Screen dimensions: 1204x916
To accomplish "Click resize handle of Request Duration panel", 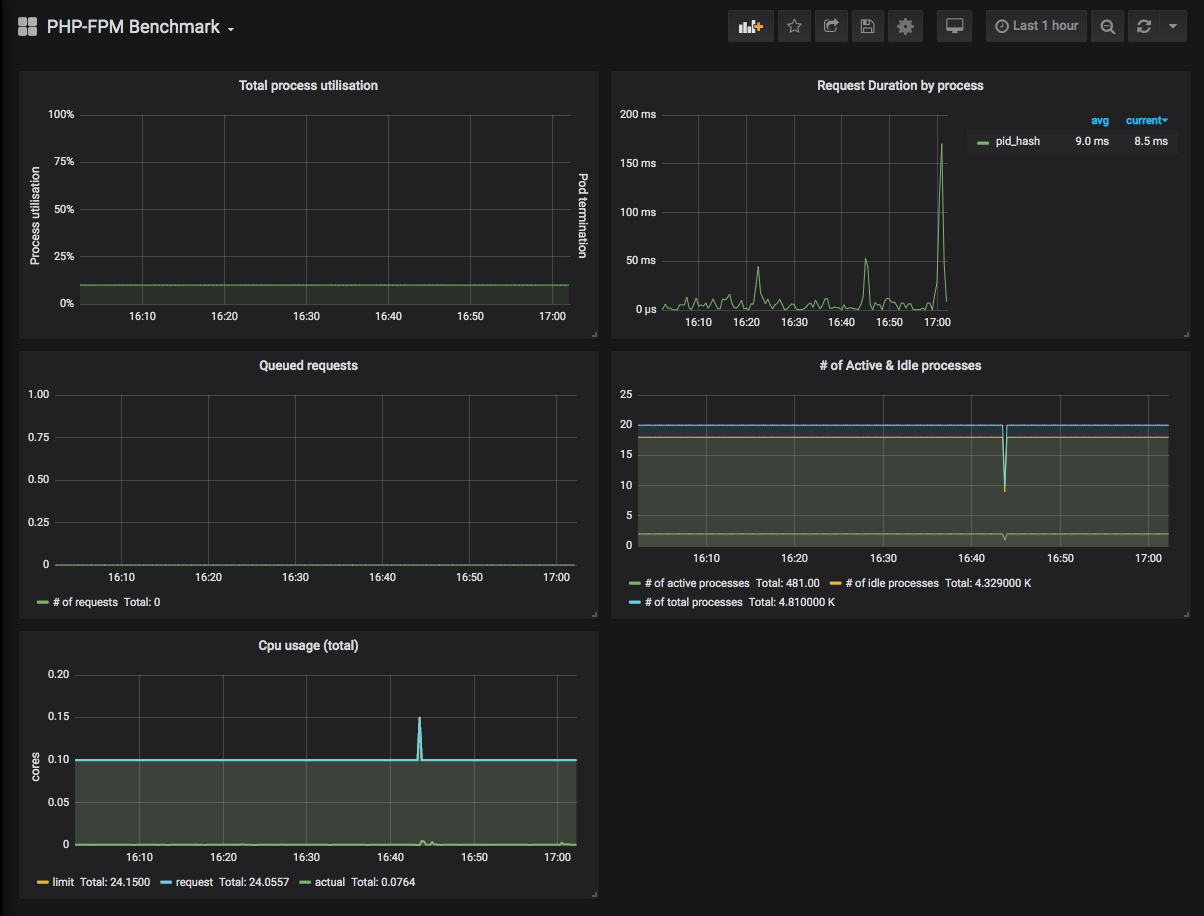I will [1186, 334].
